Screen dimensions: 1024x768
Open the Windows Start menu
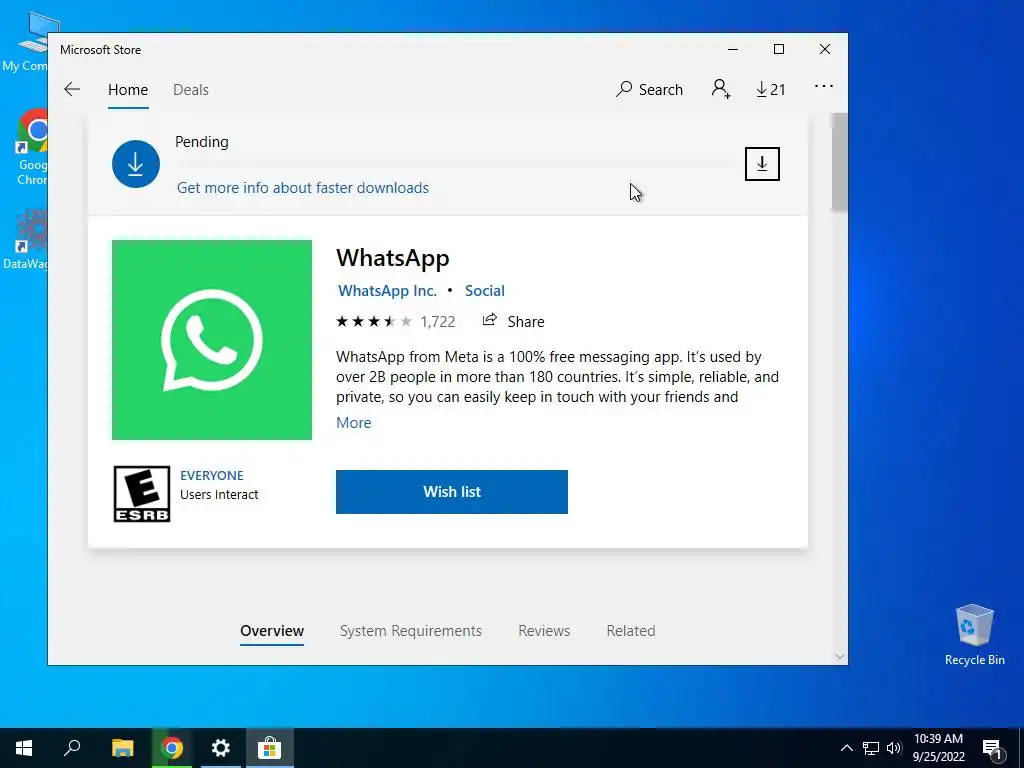24,748
